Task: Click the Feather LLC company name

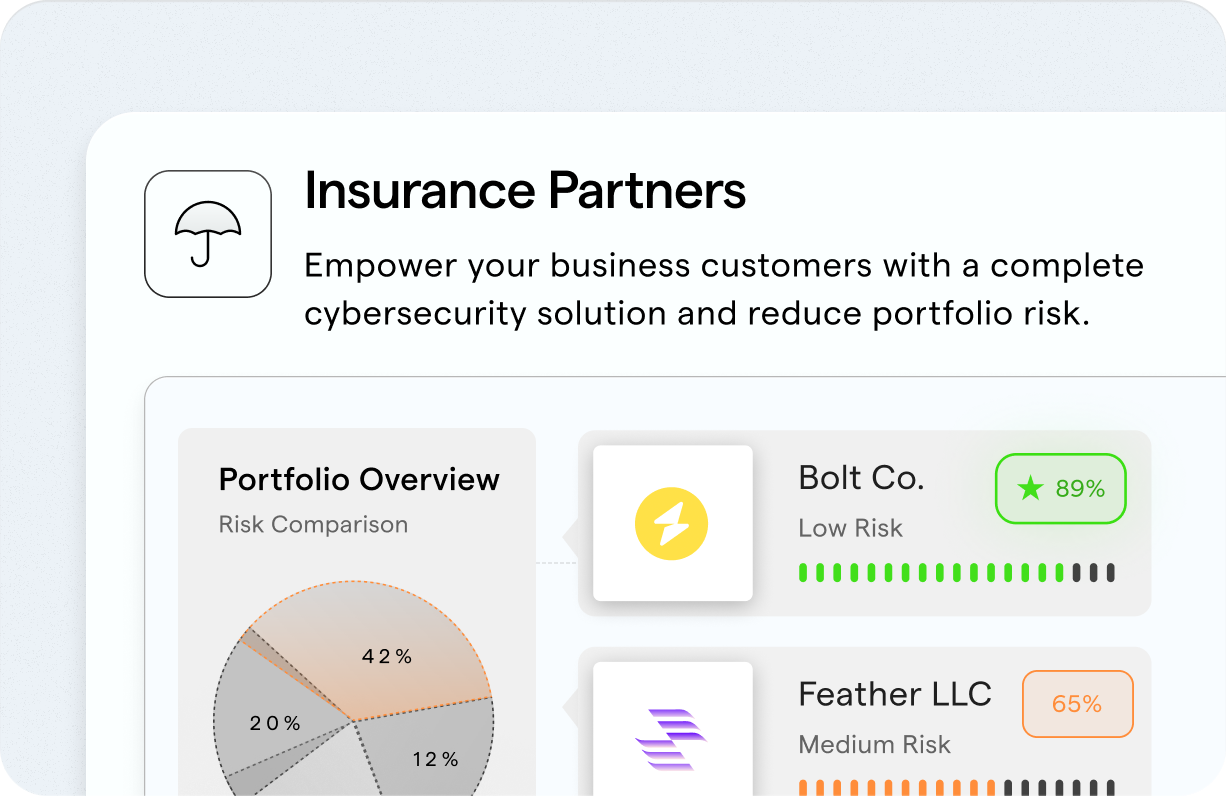Action: coord(895,694)
